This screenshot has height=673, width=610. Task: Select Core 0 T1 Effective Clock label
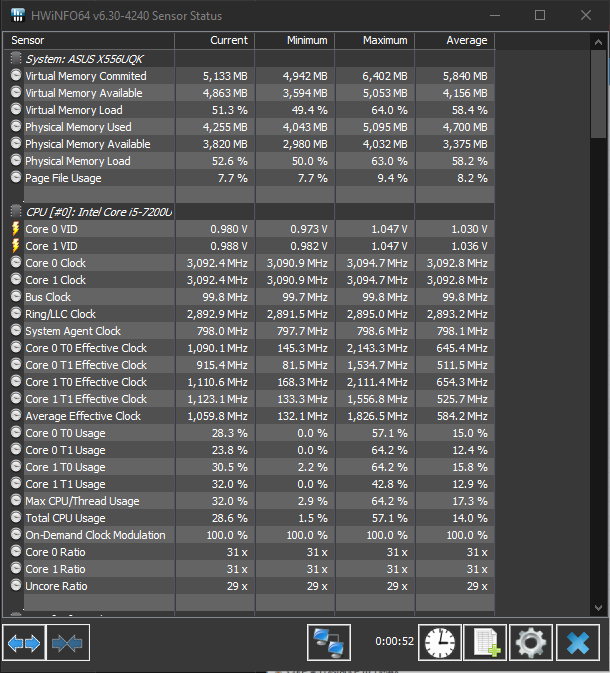86,365
